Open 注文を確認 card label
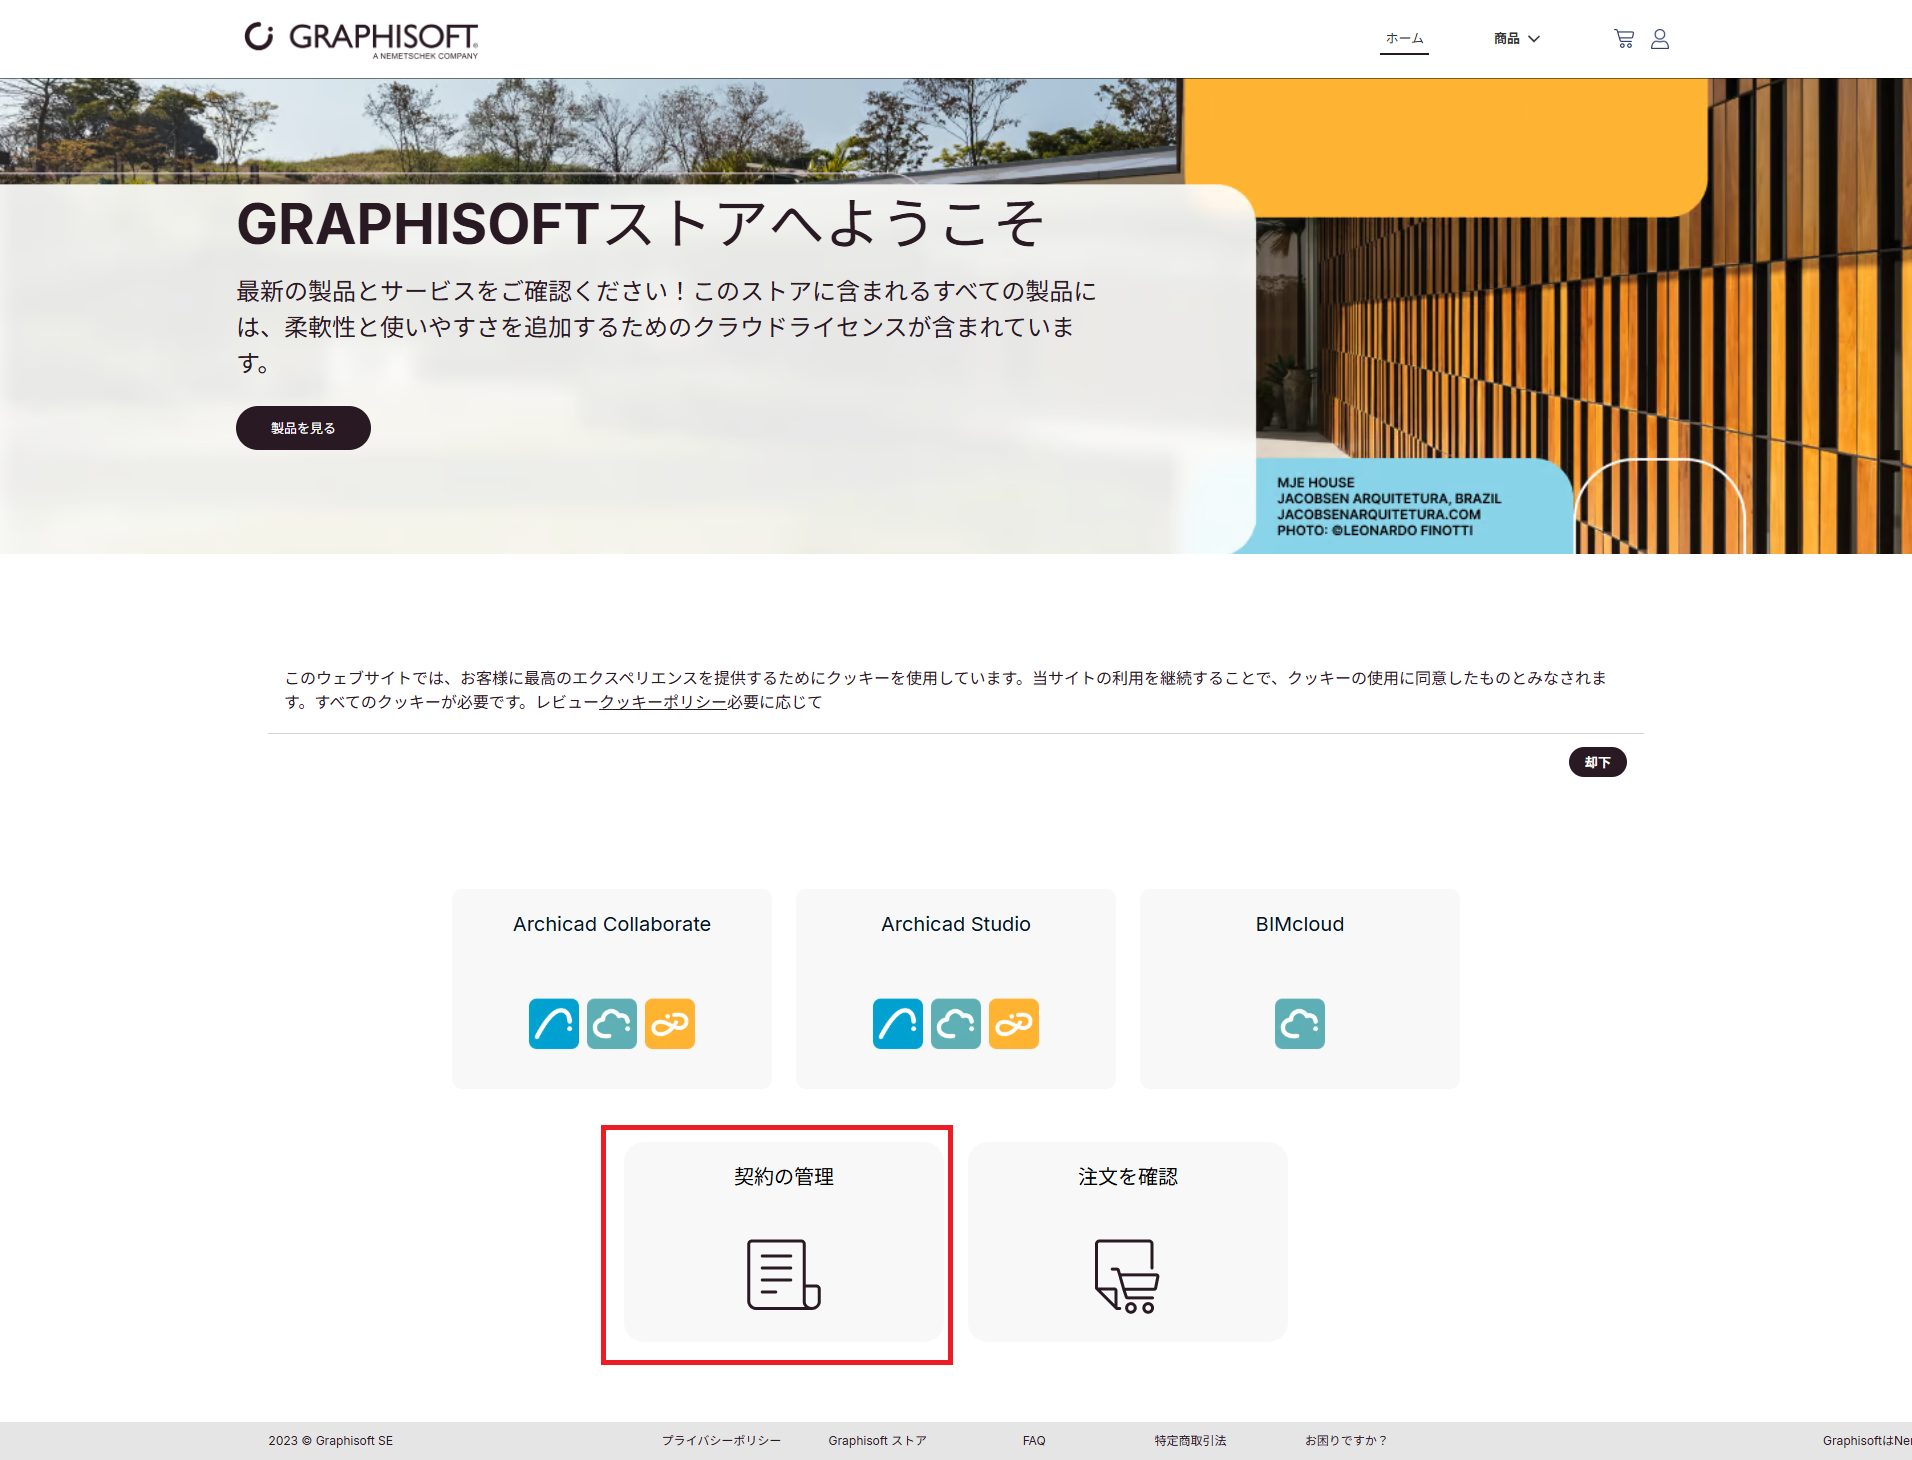Screen dimensions: 1912x1460 pyautogui.click(x=1128, y=1177)
